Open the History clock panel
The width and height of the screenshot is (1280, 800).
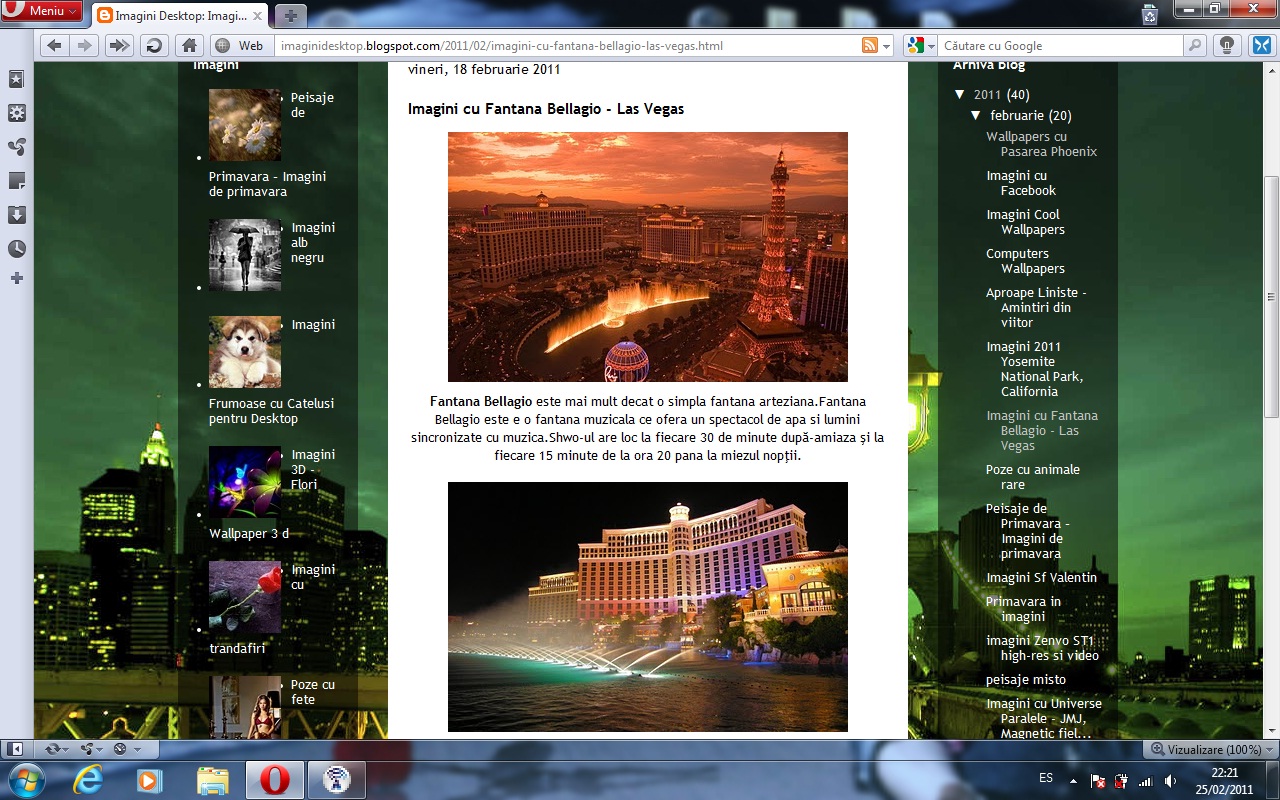(x=16, y=249)
